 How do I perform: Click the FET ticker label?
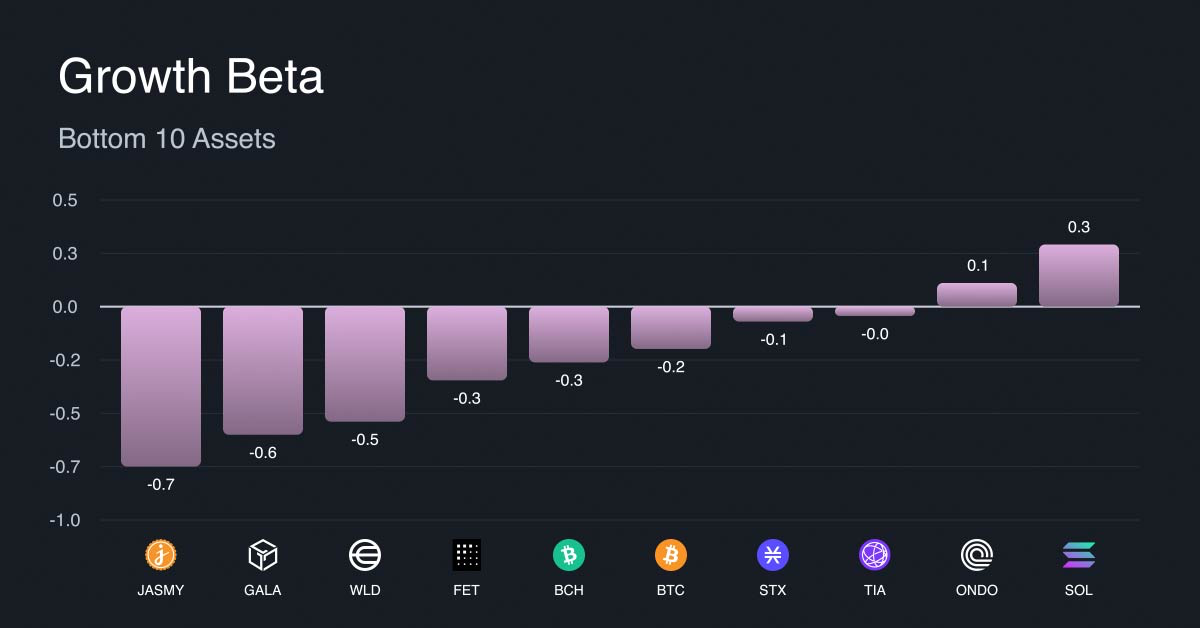[x=467, y=590]
